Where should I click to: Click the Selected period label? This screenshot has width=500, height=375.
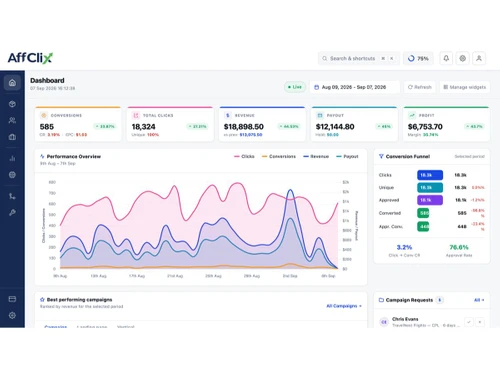click(470, 156)
